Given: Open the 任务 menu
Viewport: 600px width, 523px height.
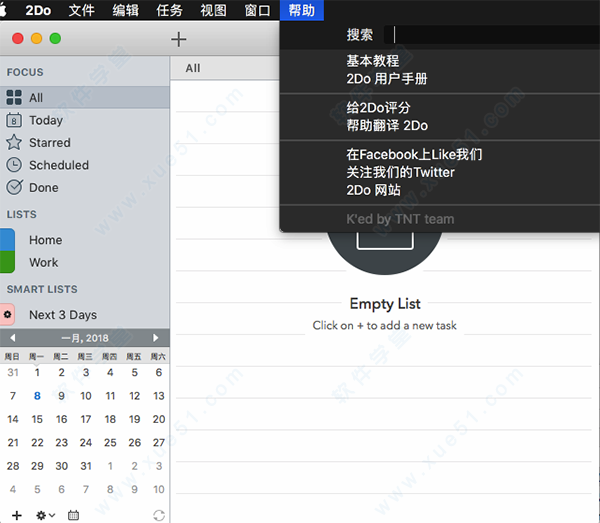Looking at the screenshot, I should [170, 10].
